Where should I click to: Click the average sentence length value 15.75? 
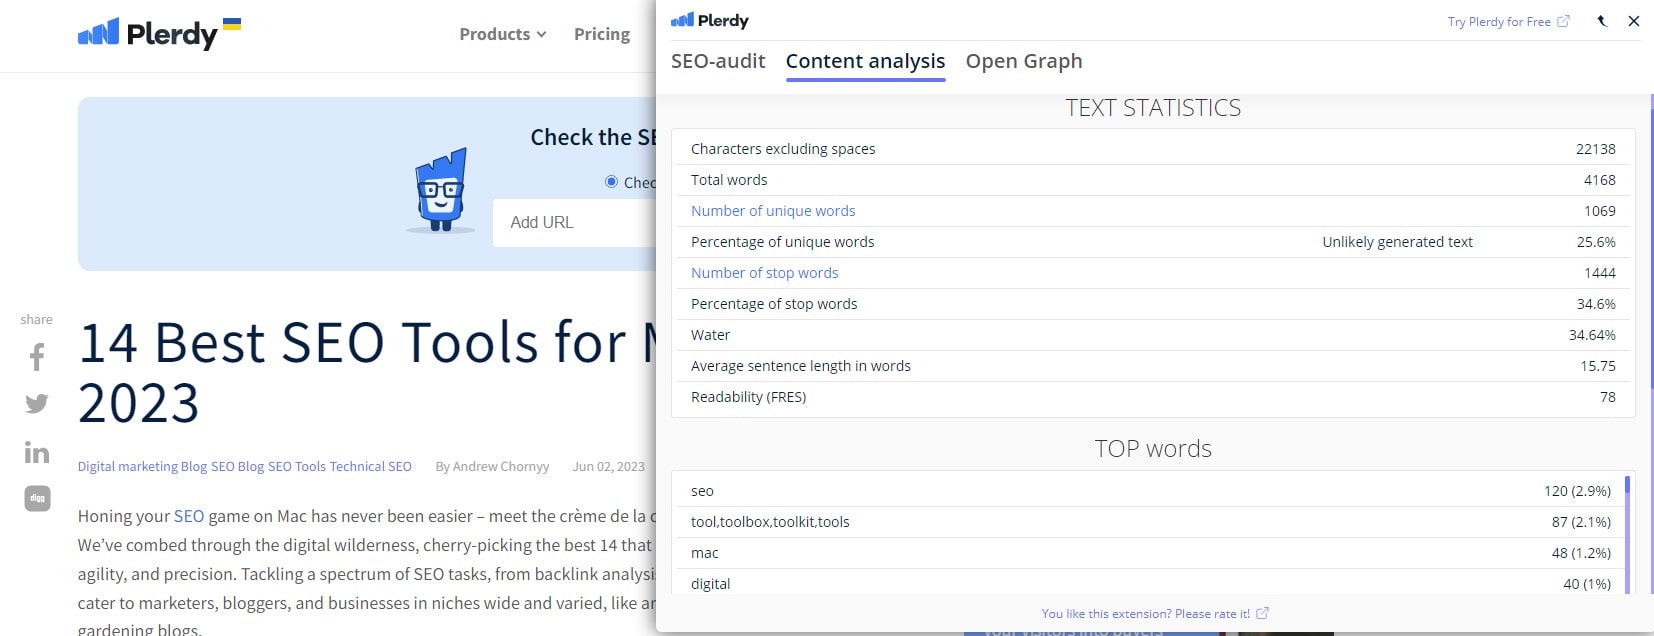coord(1598,366)
